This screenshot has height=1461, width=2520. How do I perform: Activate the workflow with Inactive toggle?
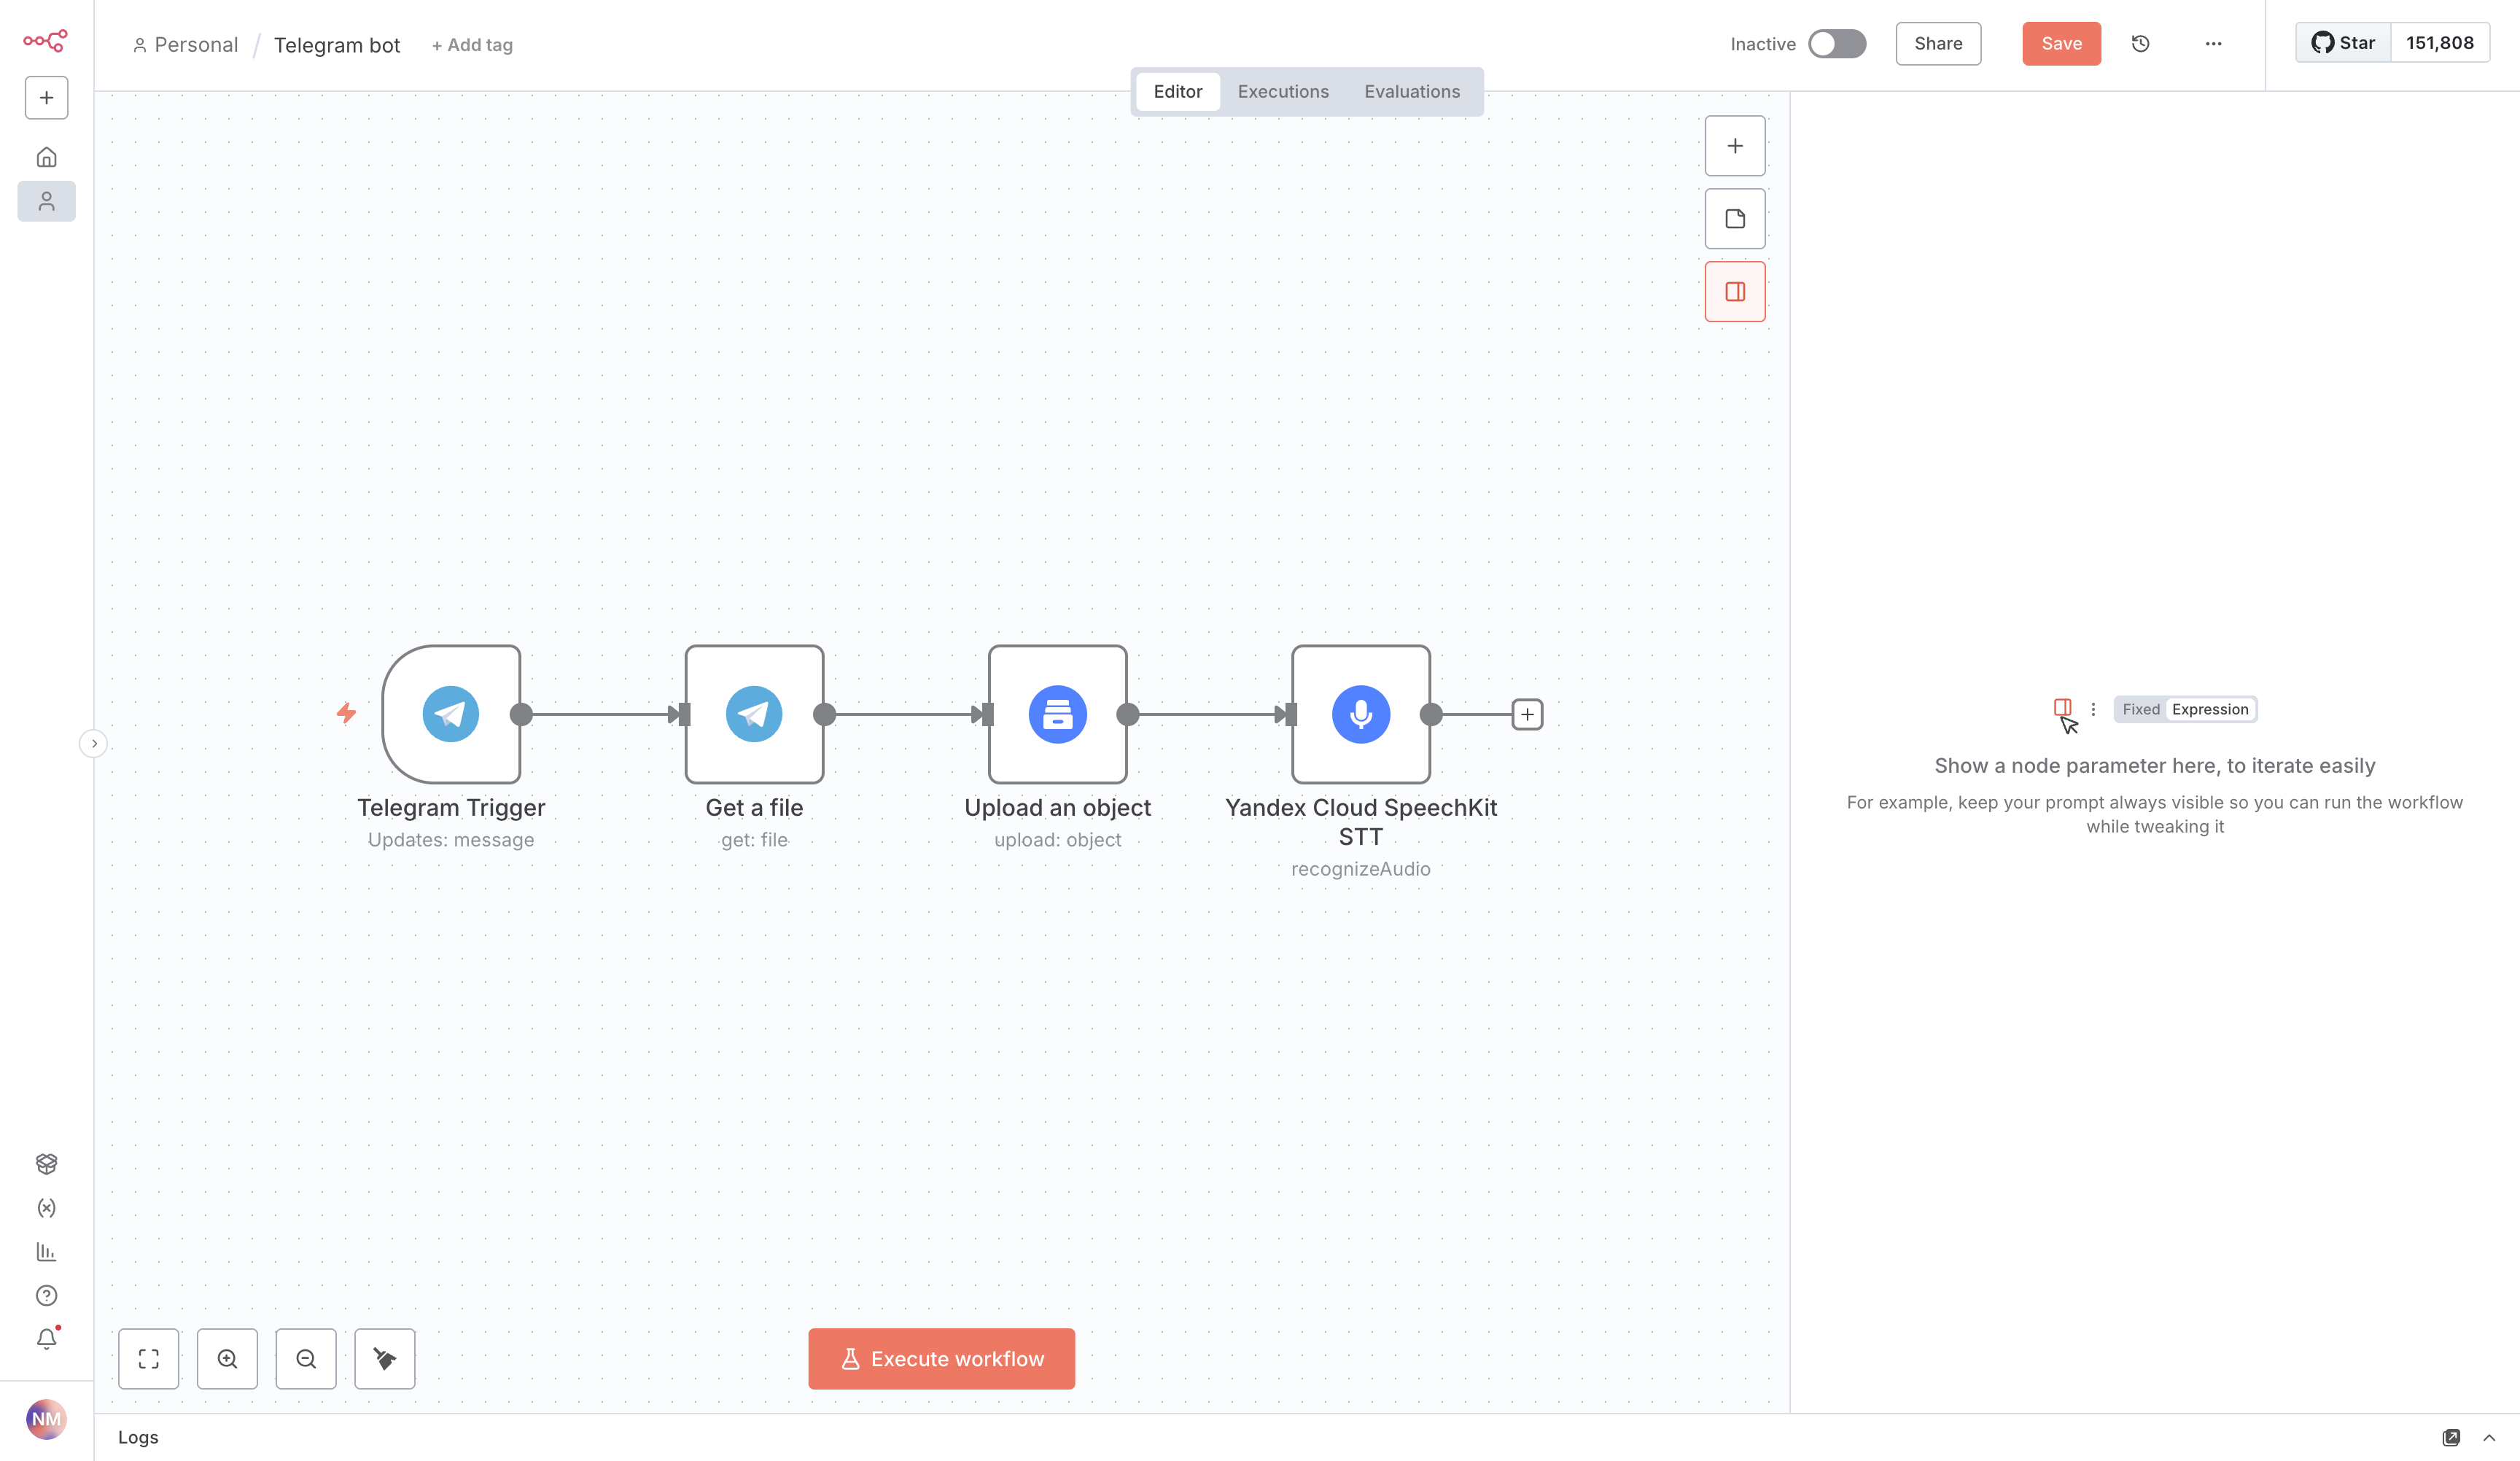pos(1836,44)
